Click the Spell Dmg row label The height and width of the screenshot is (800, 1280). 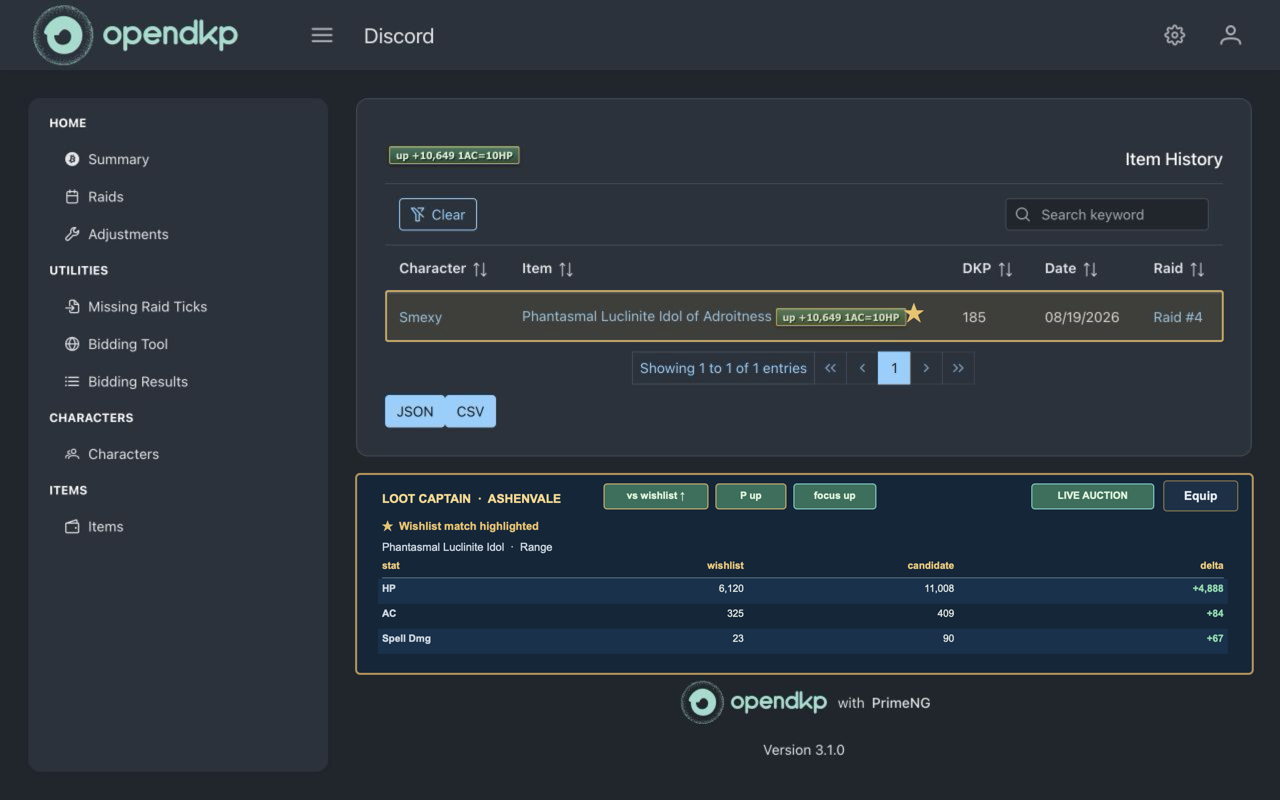point(406,638)
